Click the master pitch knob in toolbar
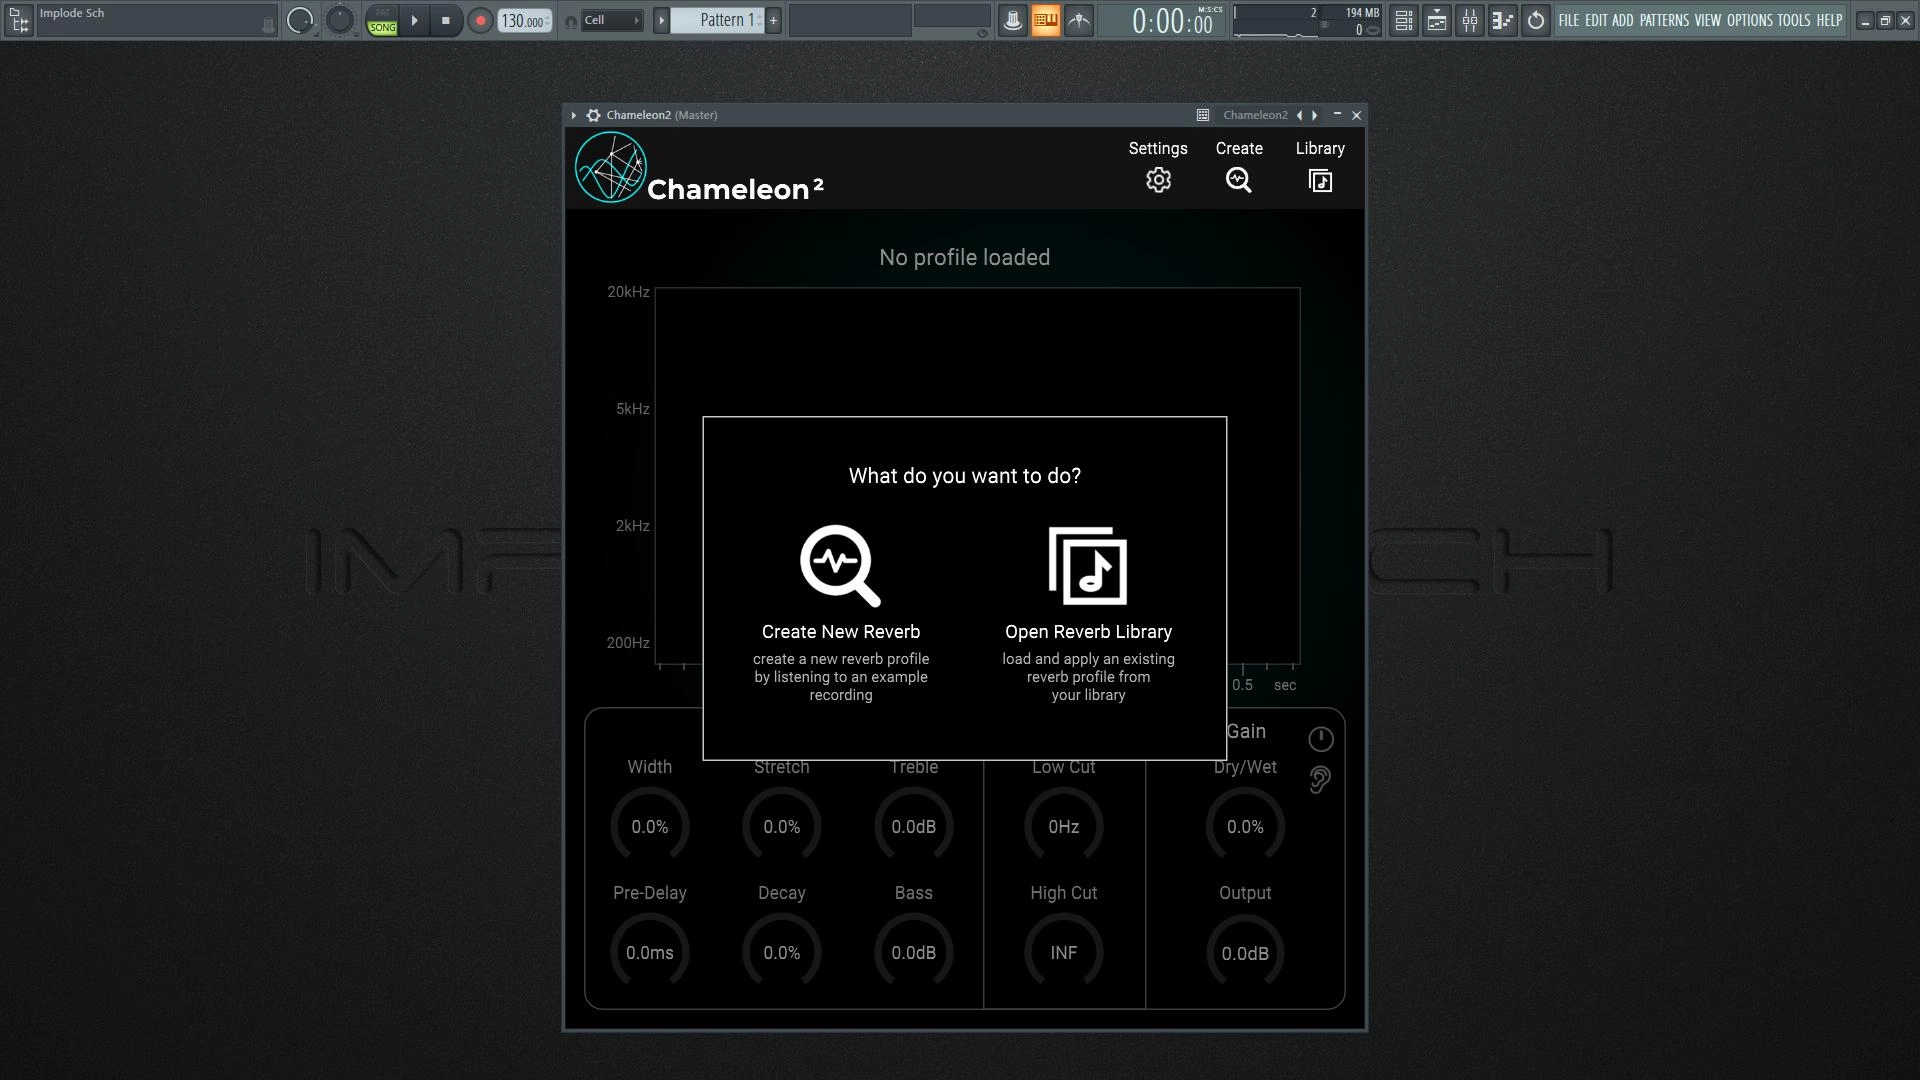Image resolution: width=1920 pixels, height=1080 pixels. [340, 20]
